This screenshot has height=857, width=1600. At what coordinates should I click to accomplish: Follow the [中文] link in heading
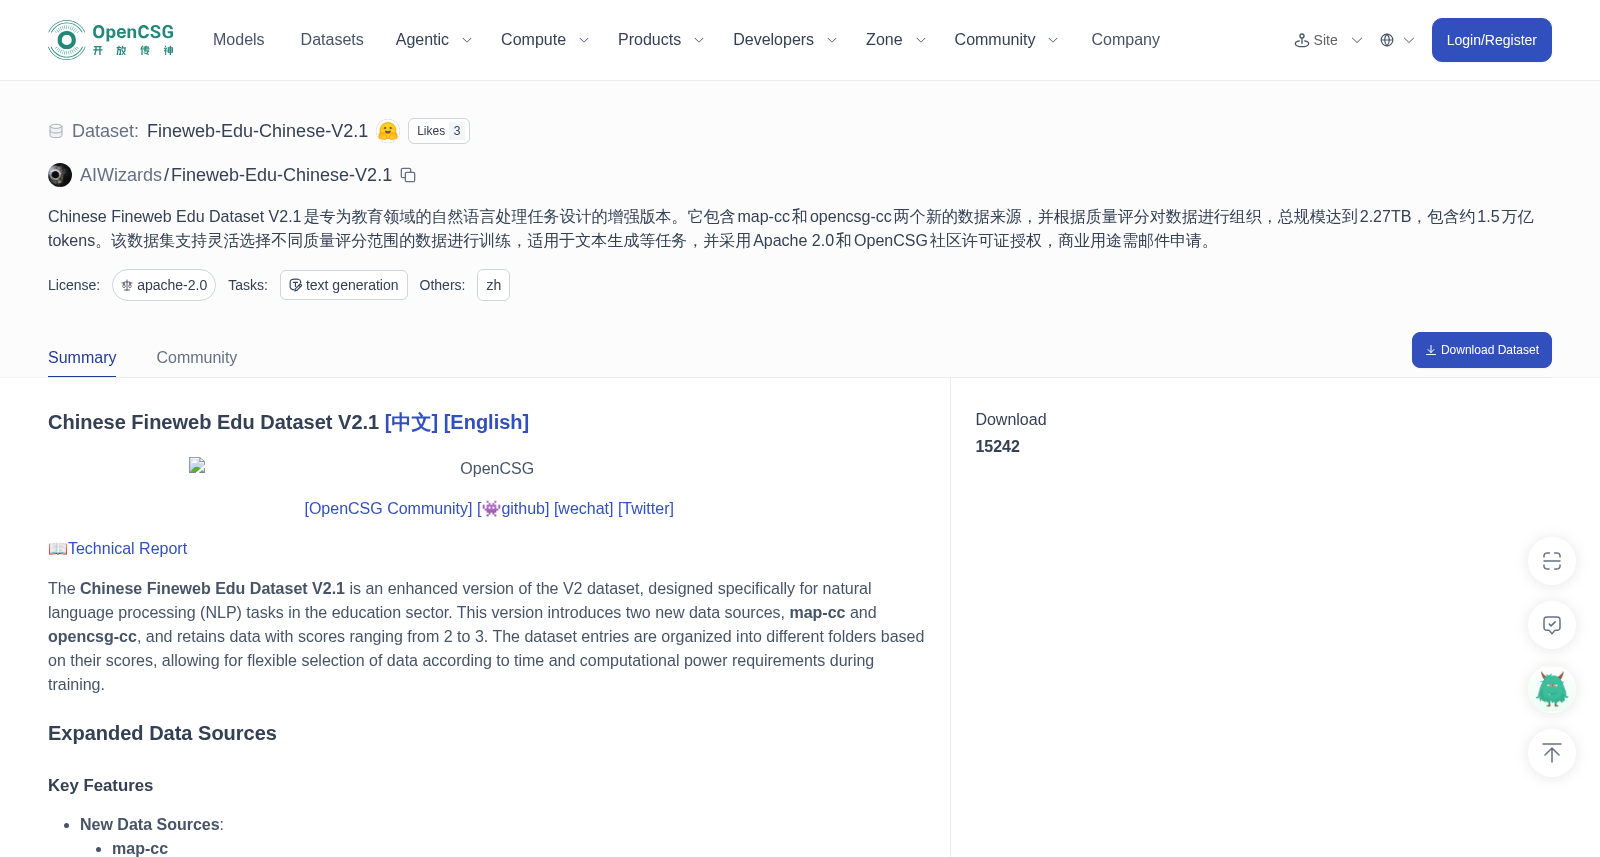411,422
